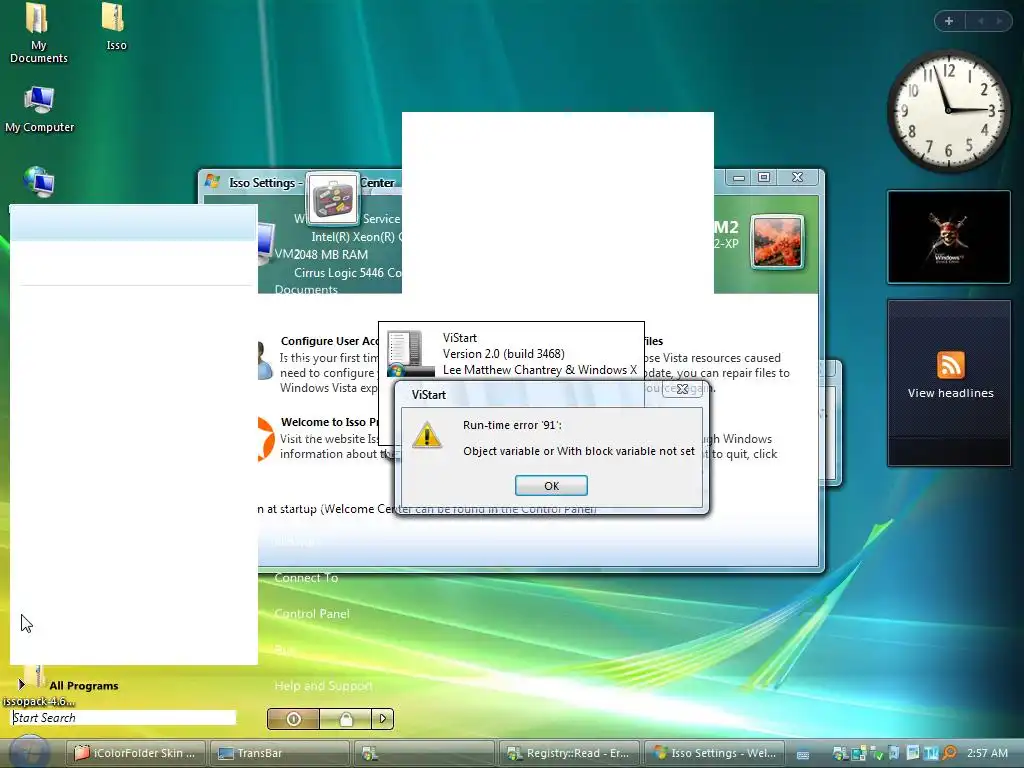Maximize the Isso Settings window

tap(764, 177)
